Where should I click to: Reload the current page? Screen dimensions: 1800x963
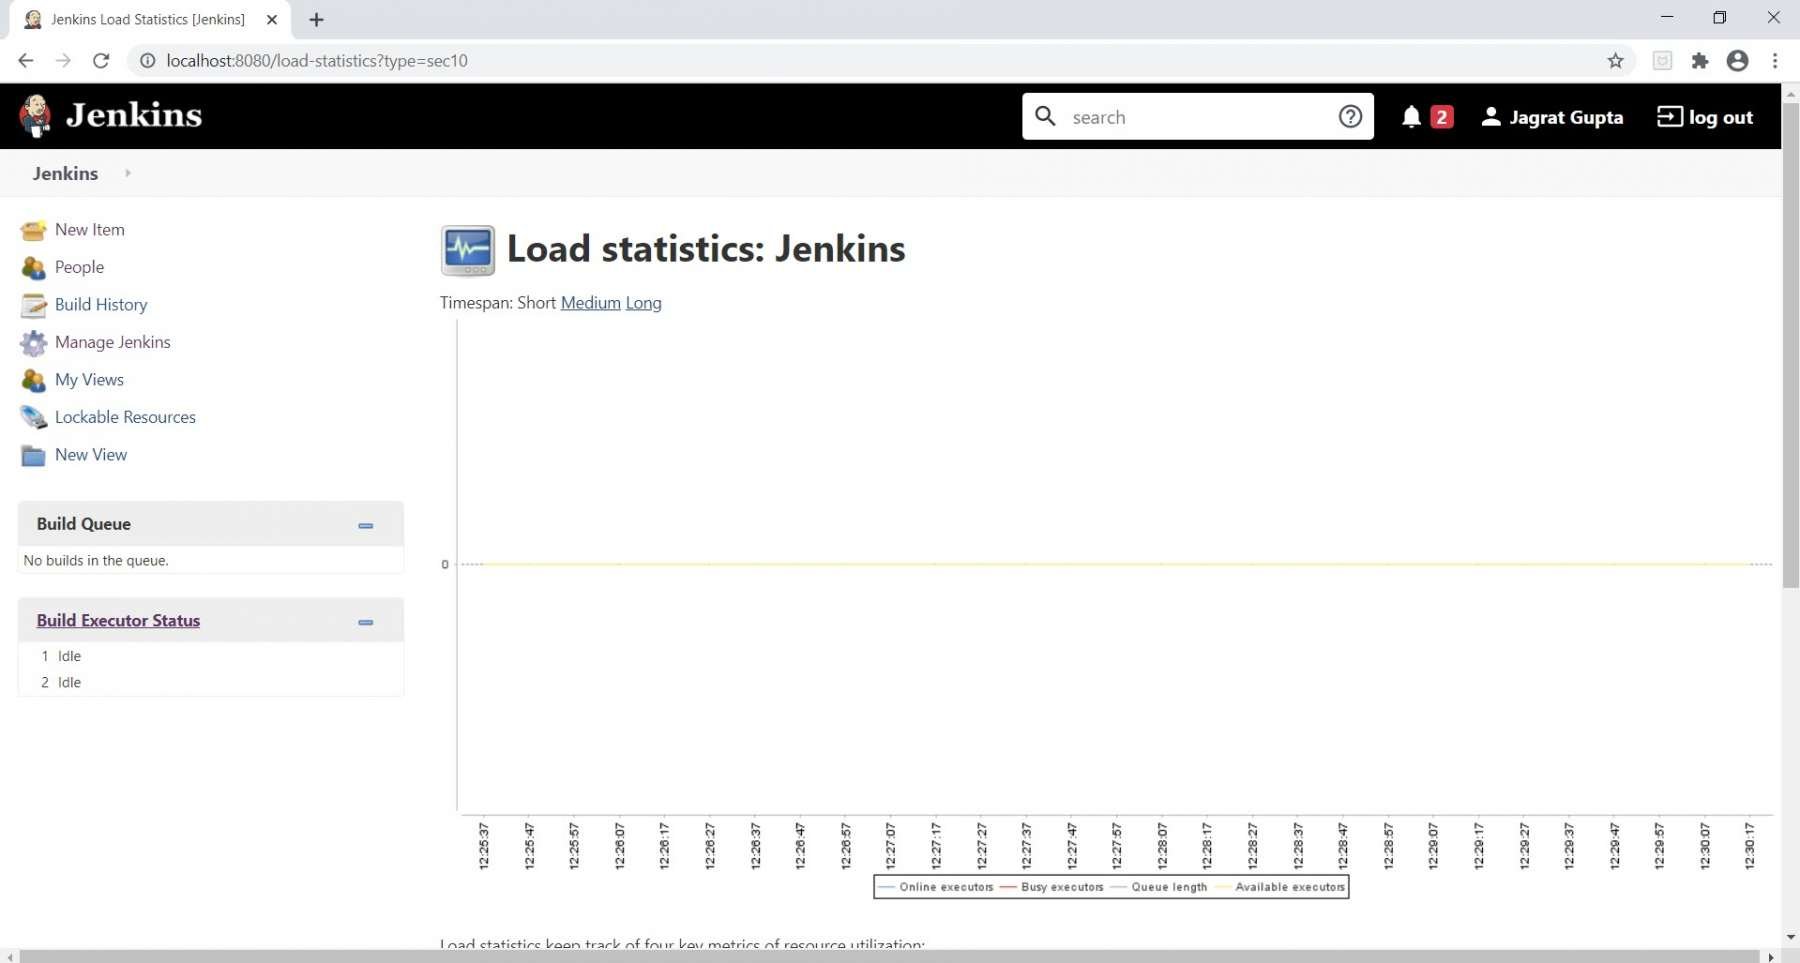pos(101,60)
